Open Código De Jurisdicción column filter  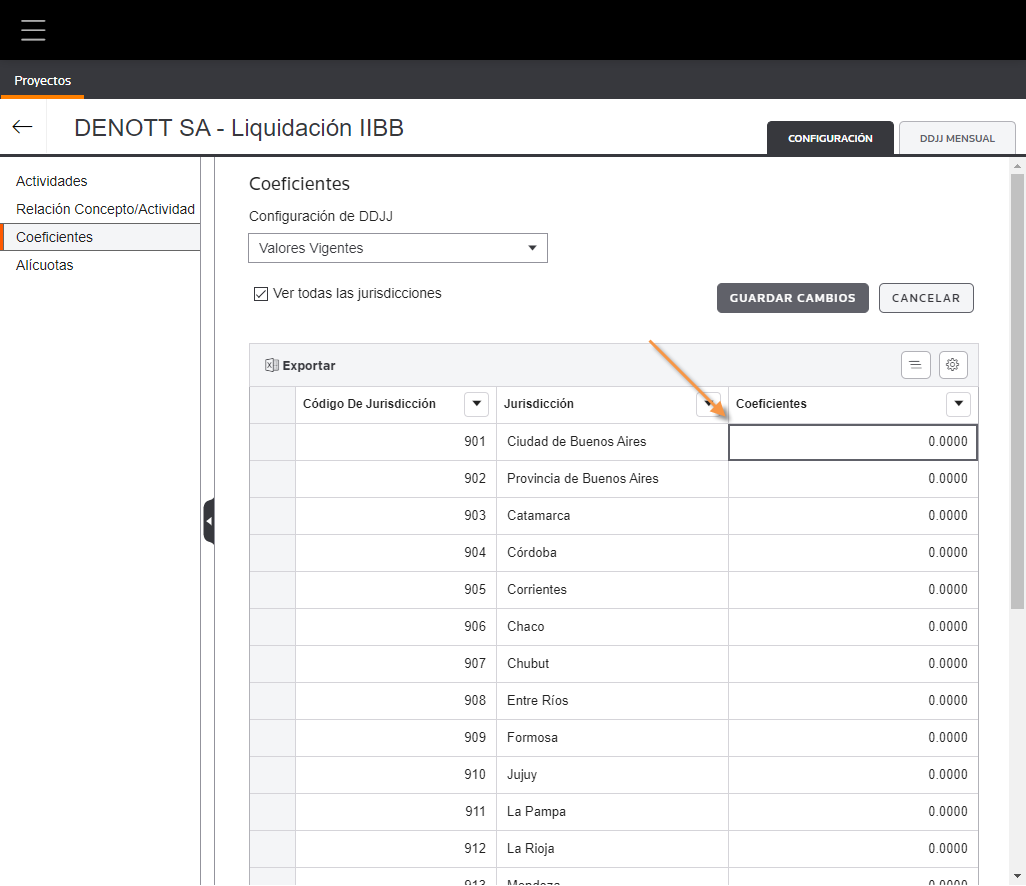[x=476, y=404]
